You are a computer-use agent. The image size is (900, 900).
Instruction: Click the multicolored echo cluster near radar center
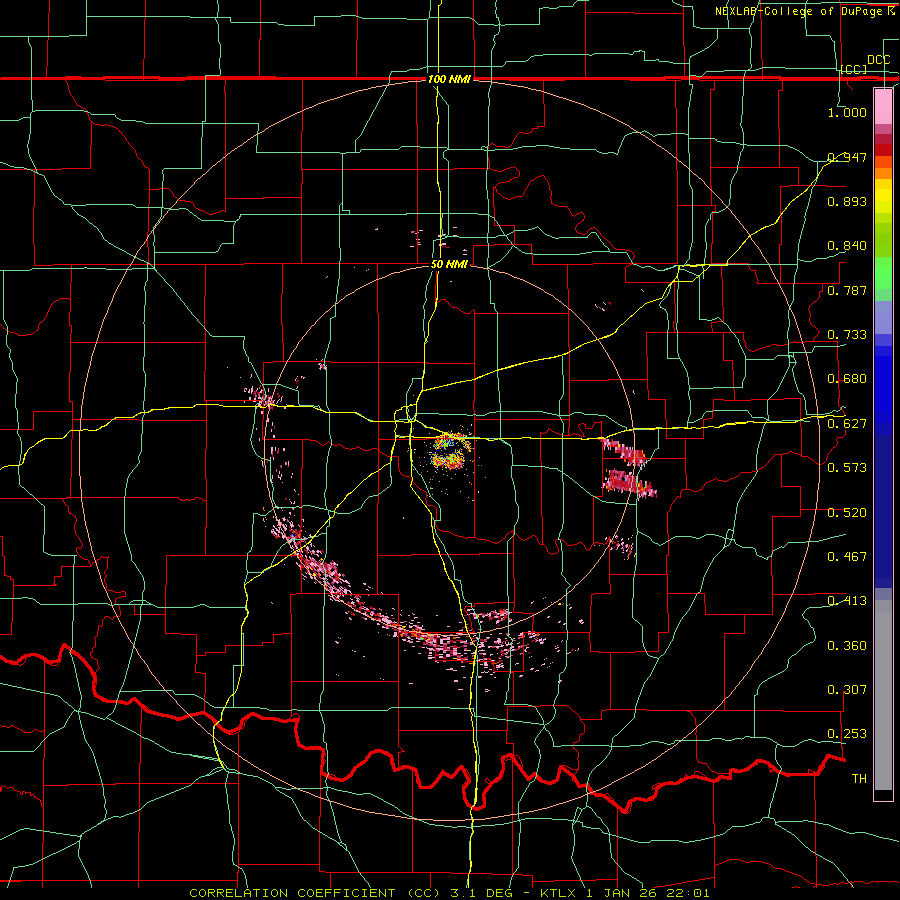[450, 452]
